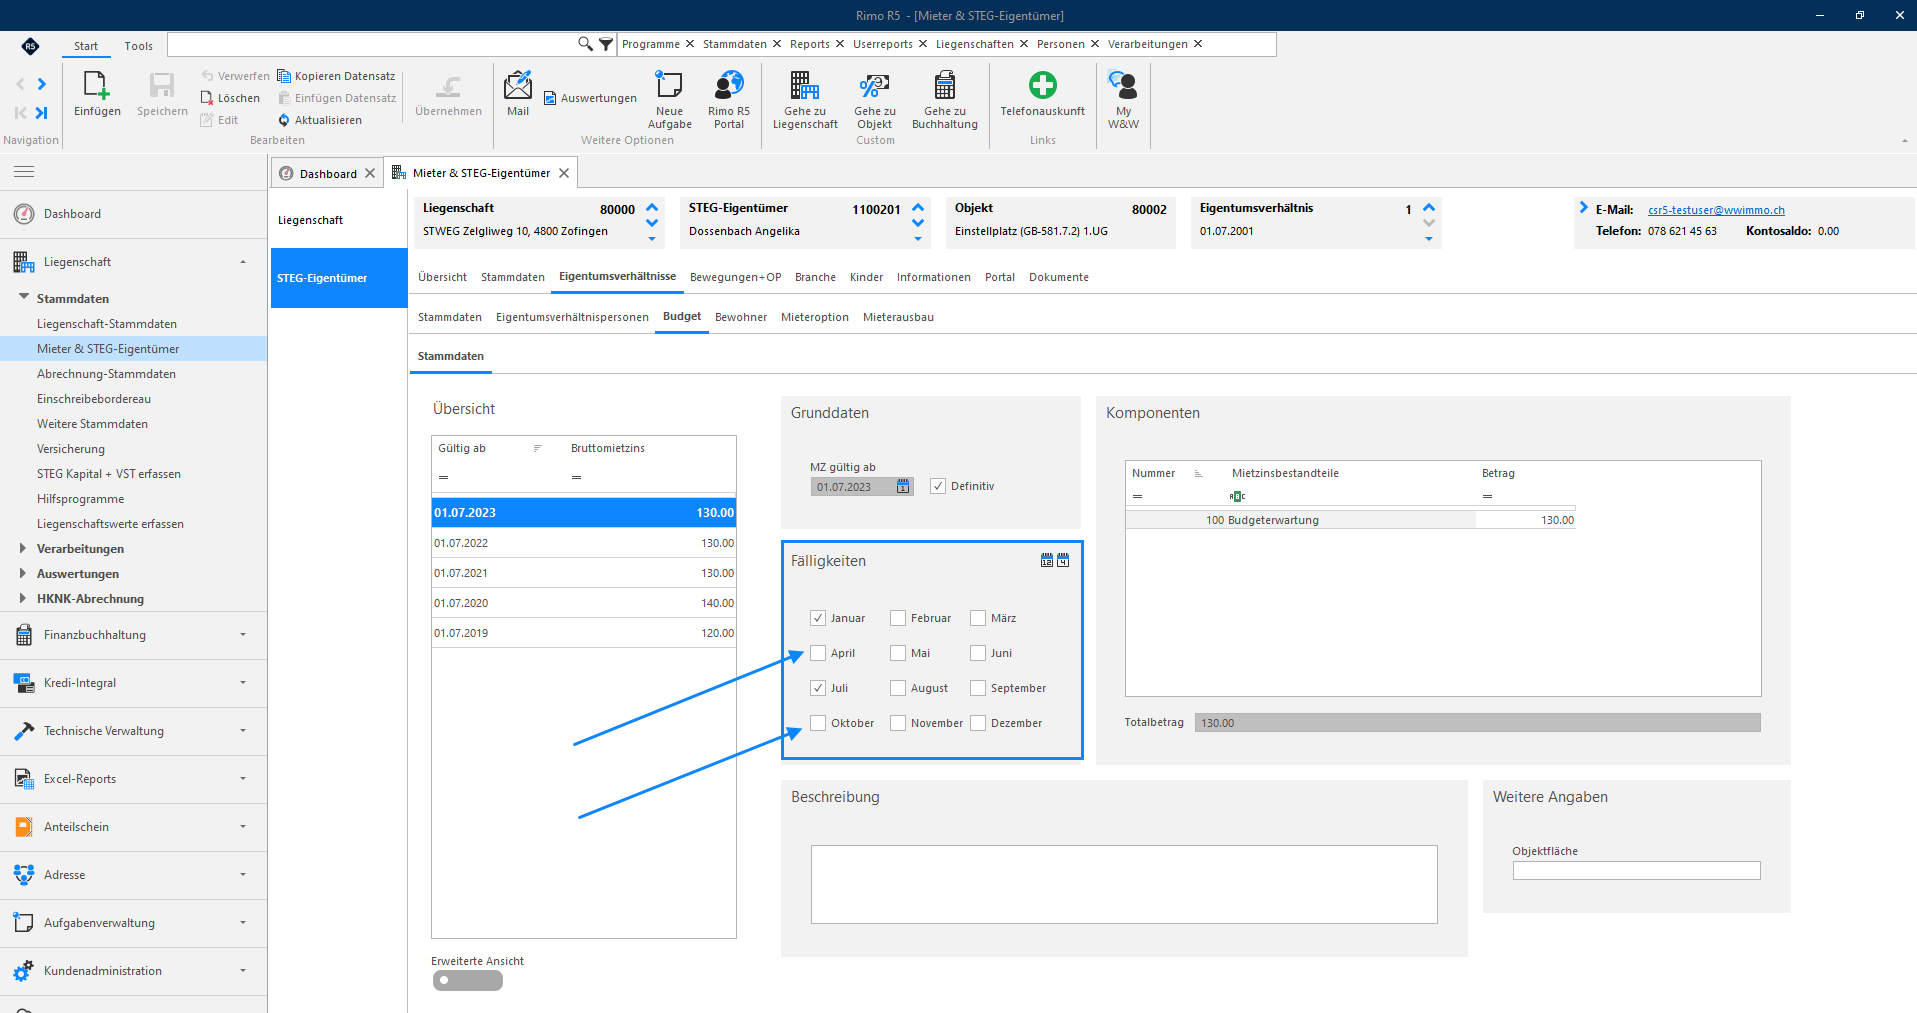Click Gehe zu Objekt icon
Screen dimensions: 1917x1013
click(875, 86)
